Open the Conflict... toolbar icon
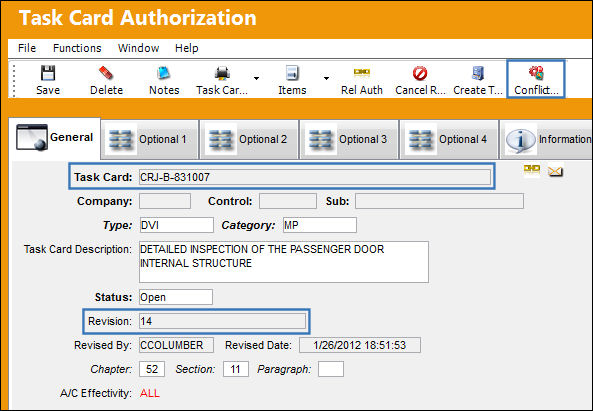Image resolution: width=593 pixels, height=411 pixels. [x=536, y=73]
